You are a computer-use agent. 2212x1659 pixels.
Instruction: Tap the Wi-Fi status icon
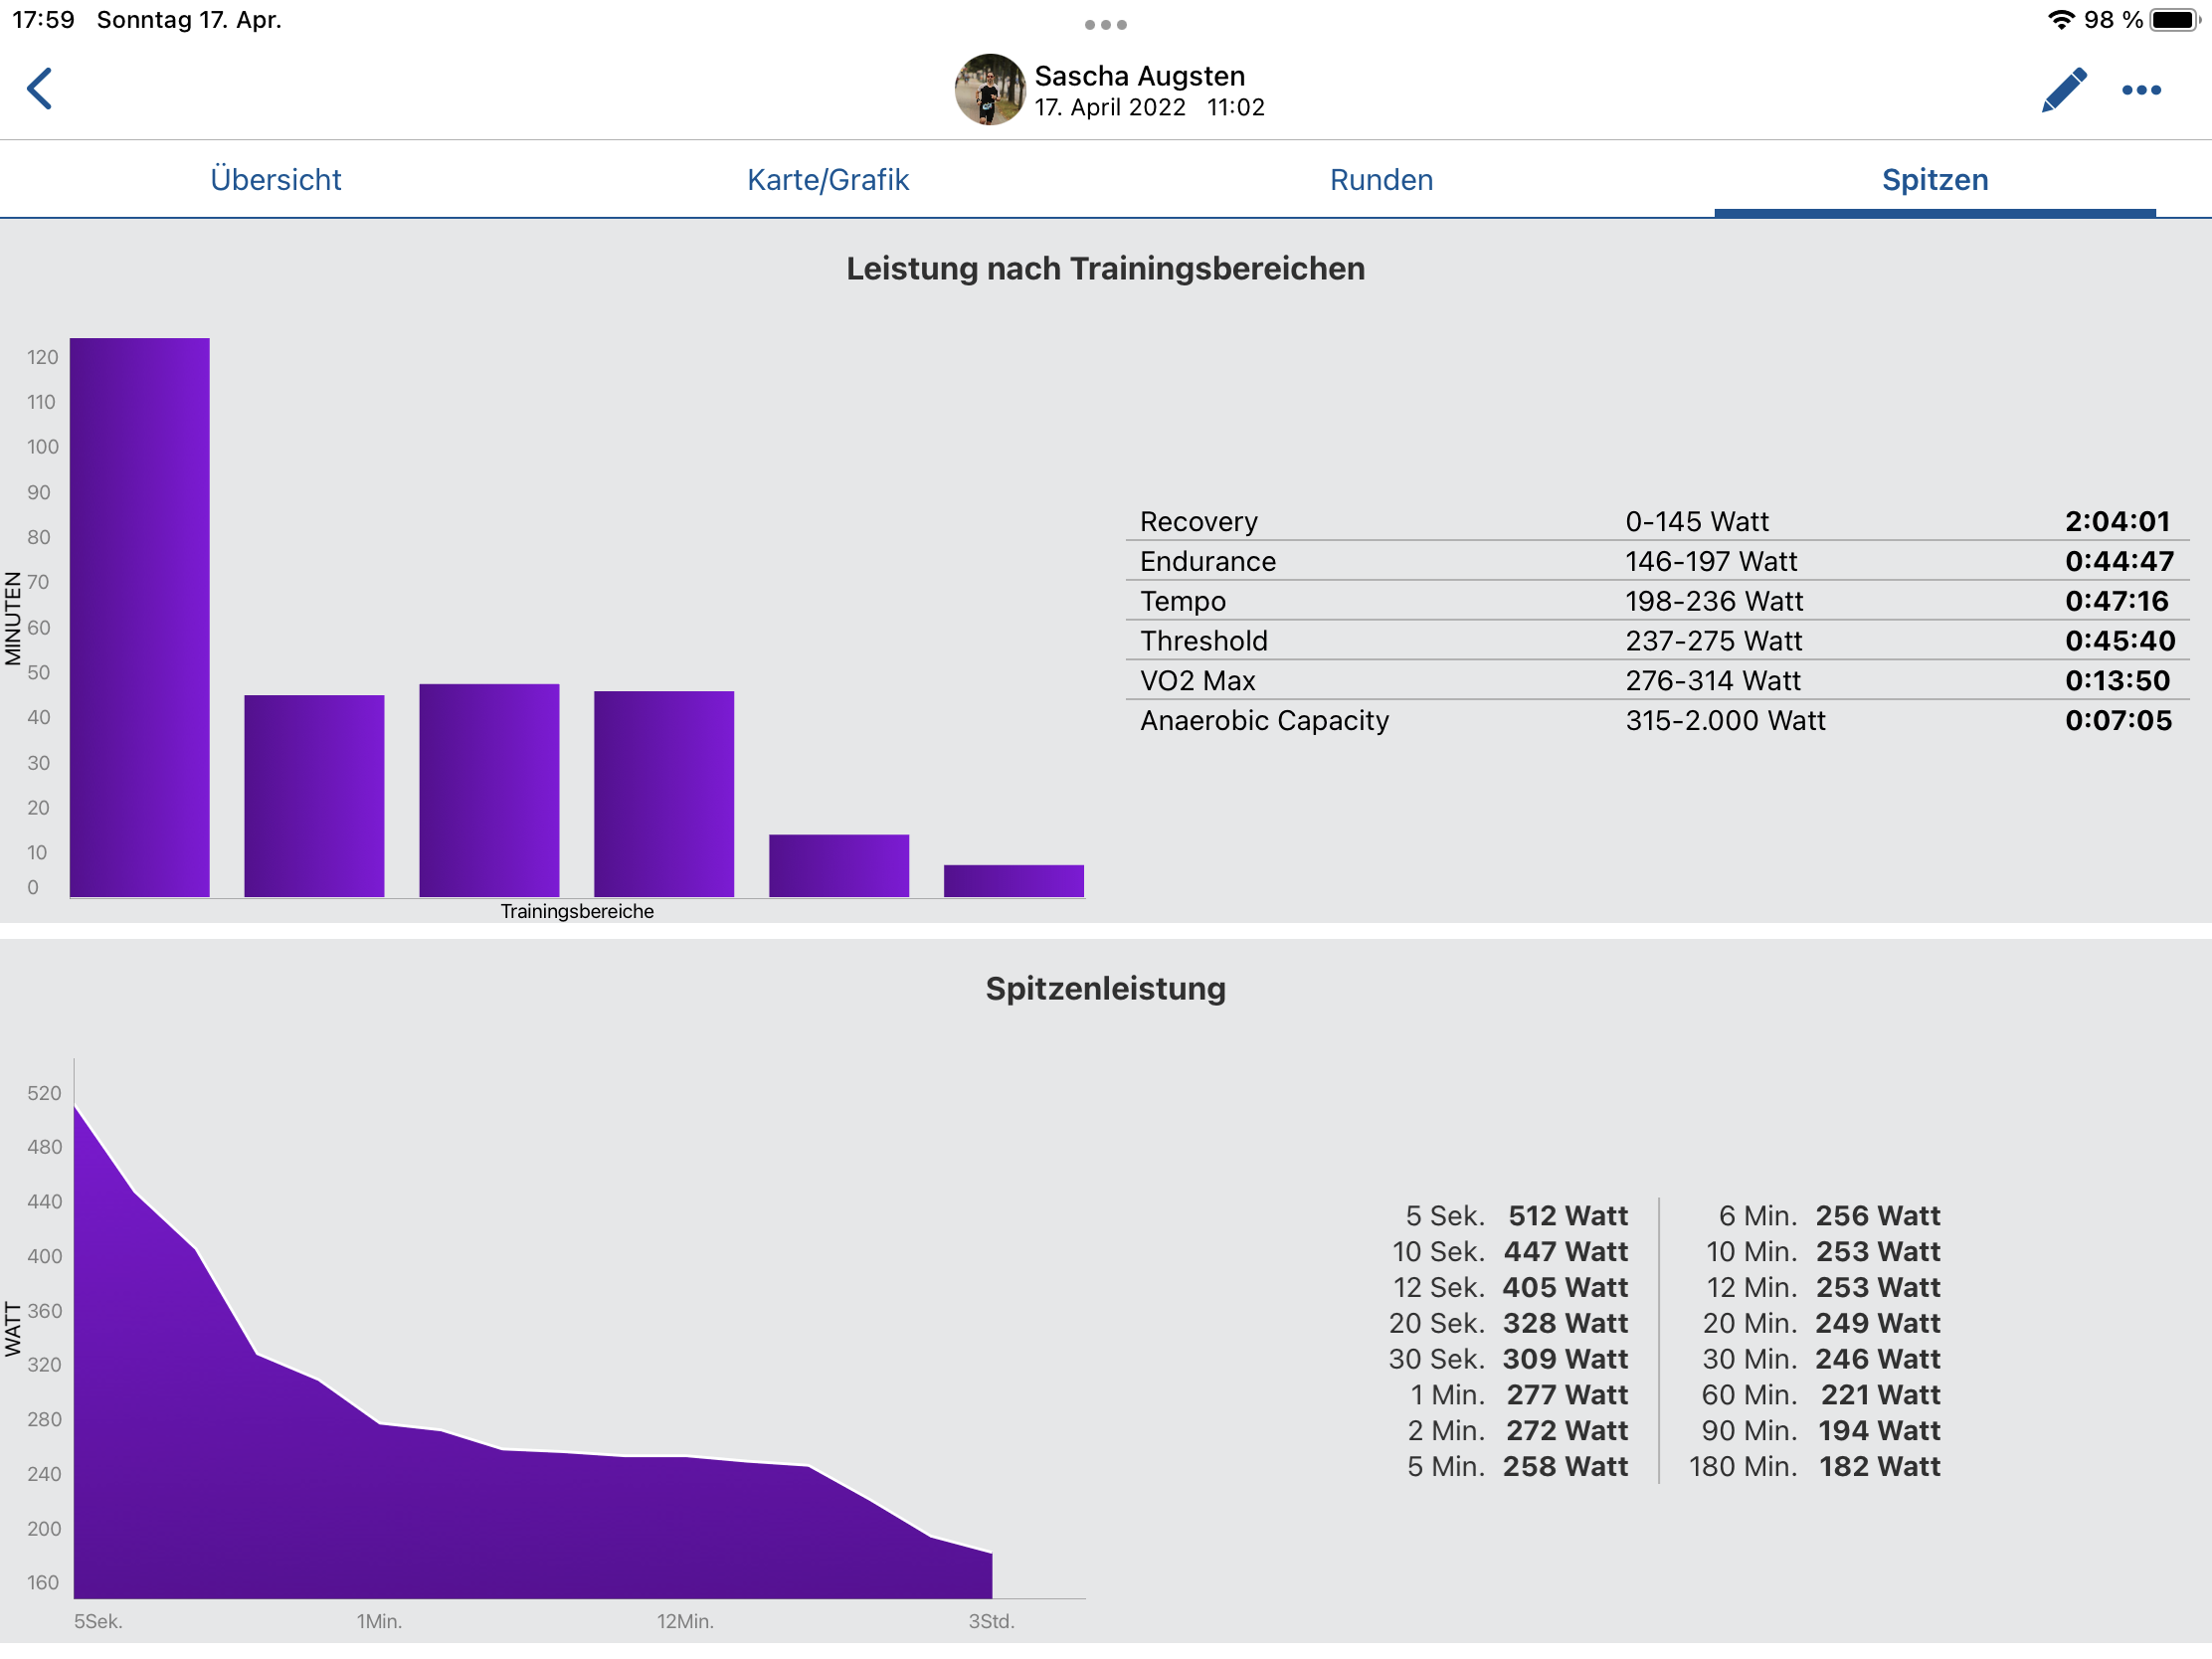2061,20
